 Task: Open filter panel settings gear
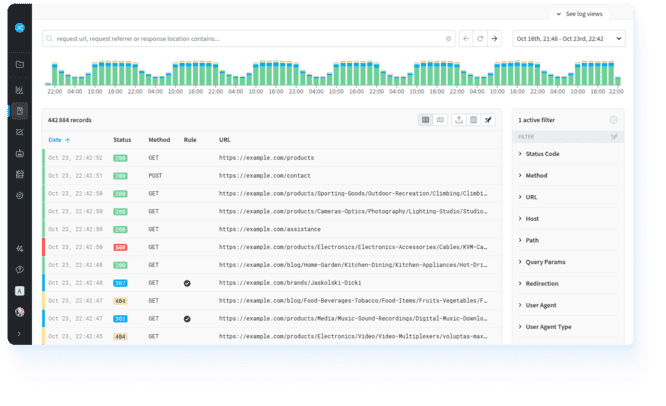pyautogui.click(x=614, y=120)
